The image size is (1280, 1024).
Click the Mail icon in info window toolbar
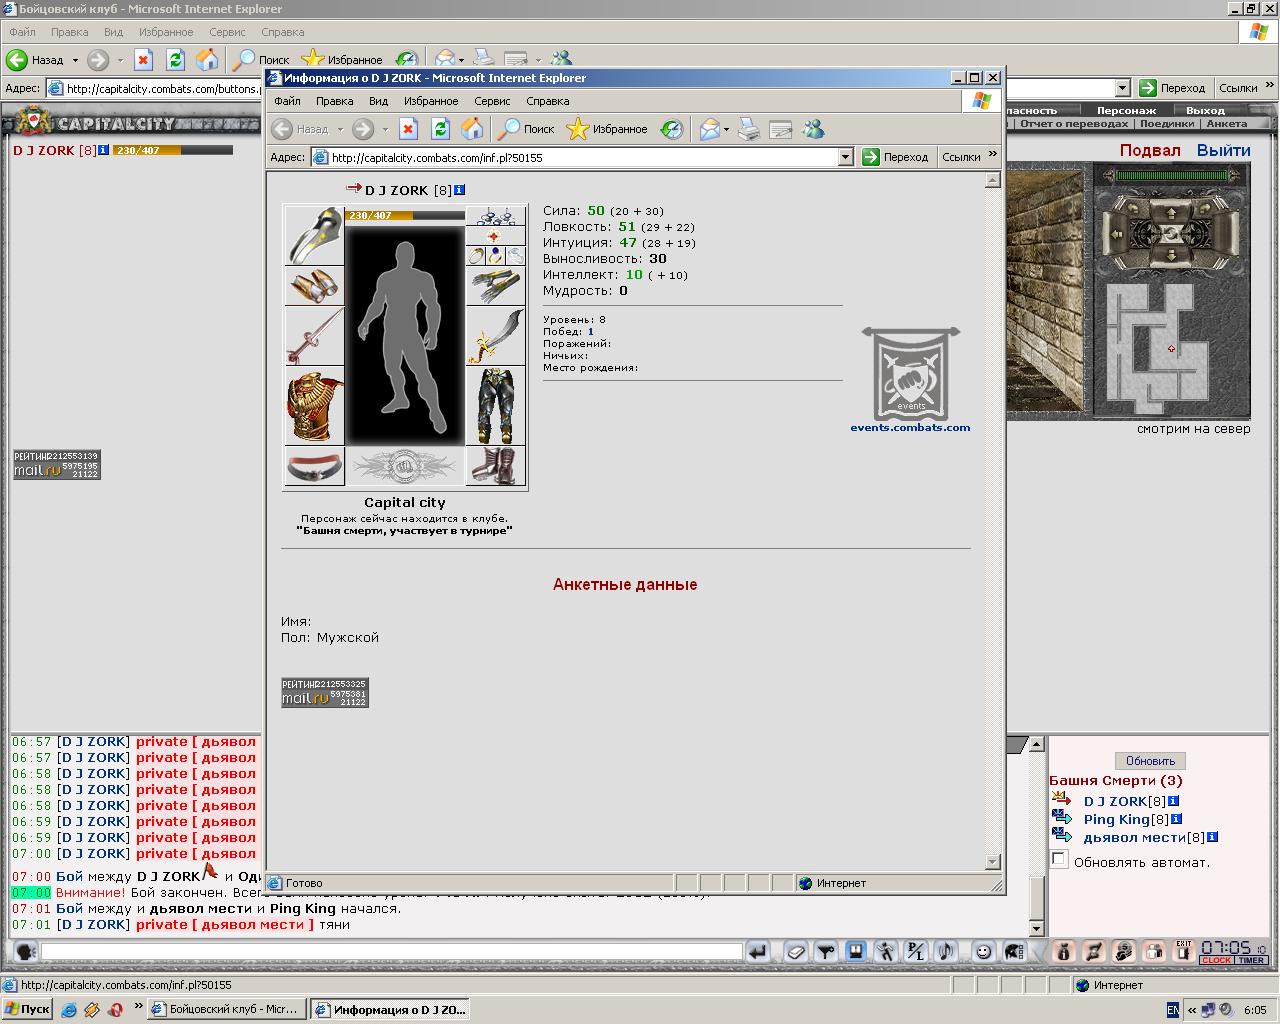pos(708,128)
